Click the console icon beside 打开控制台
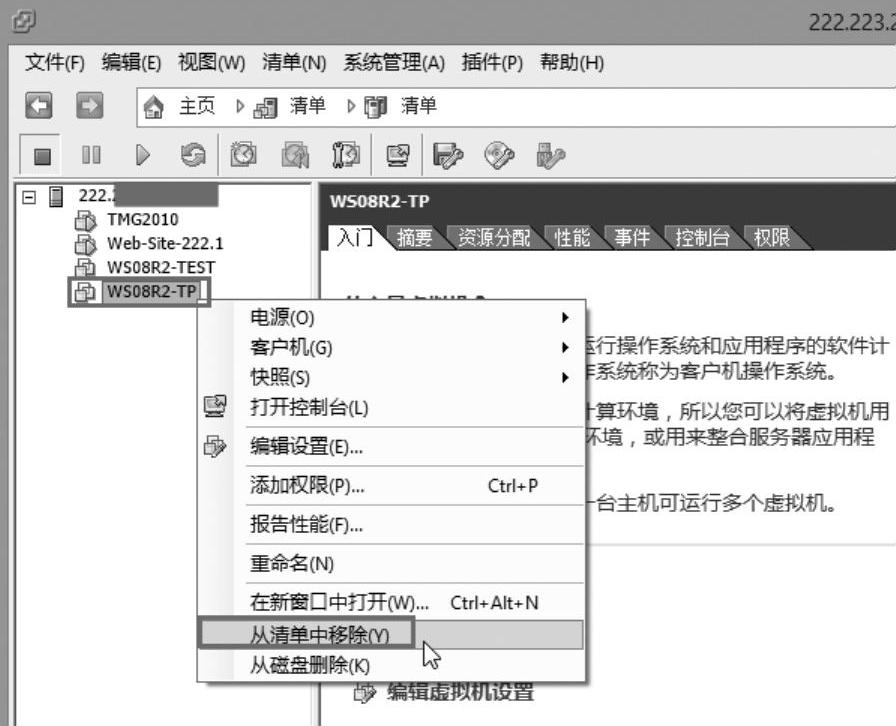Image resolution: width=896 pixels, height=726 pixels. pyautogui.click(x=215, y=407)
